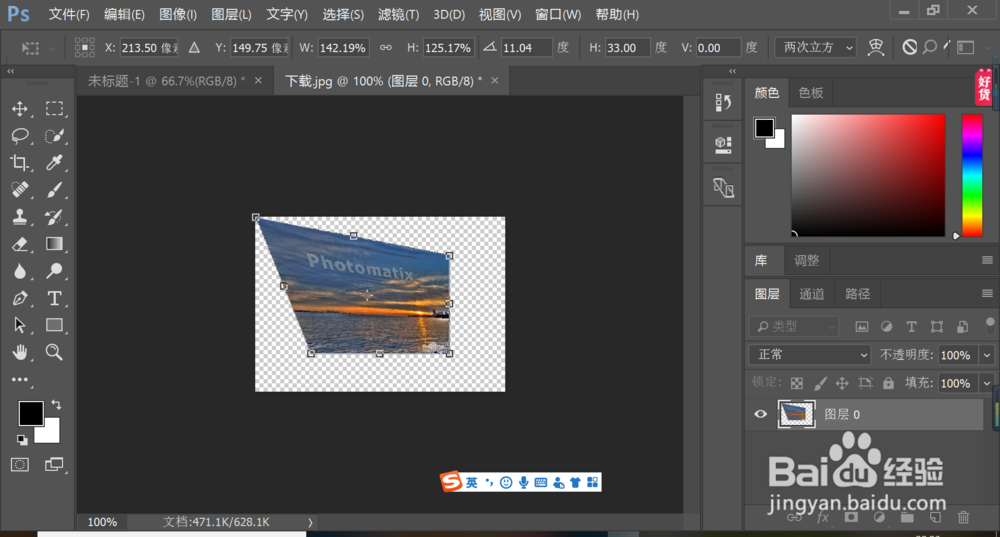Select the Rectangle shape tool
This screenshot has height=537, width=1000.
[x=54, y=325]
